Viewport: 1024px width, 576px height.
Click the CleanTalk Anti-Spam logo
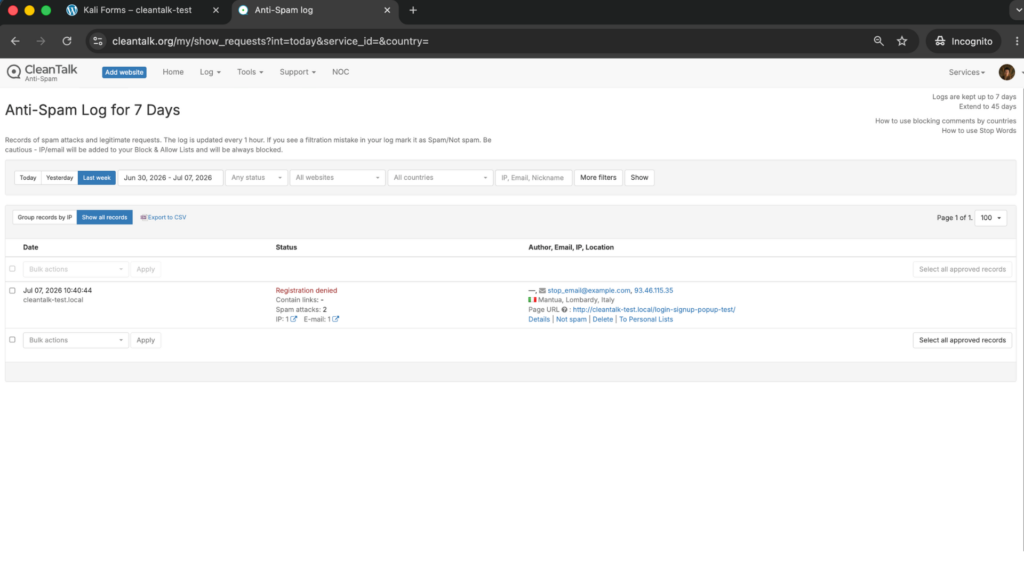click(42, 72)
